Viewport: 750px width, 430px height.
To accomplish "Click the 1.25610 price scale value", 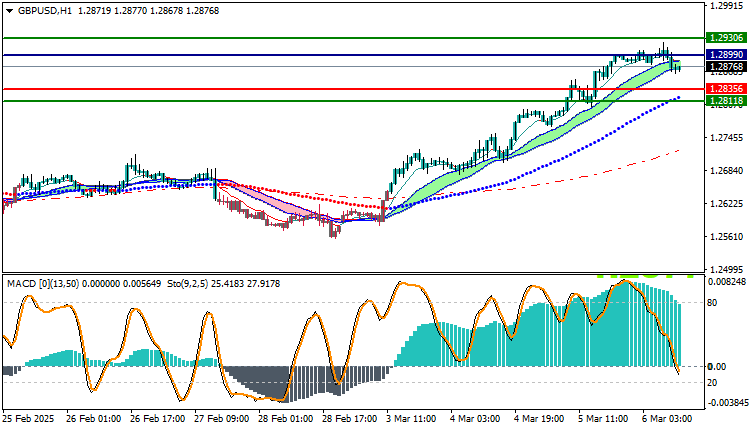I will click(x=727, y=237).
